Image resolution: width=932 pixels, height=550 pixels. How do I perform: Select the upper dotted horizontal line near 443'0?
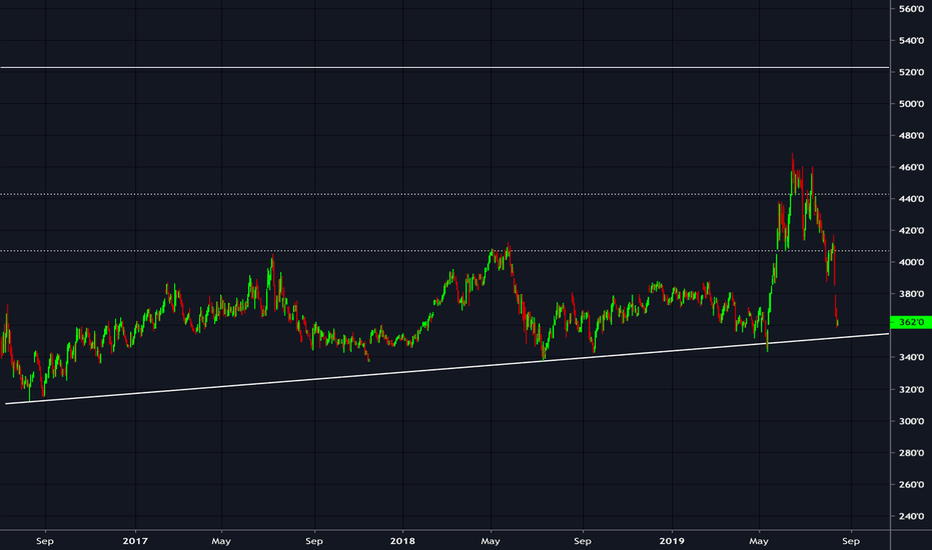445,194
